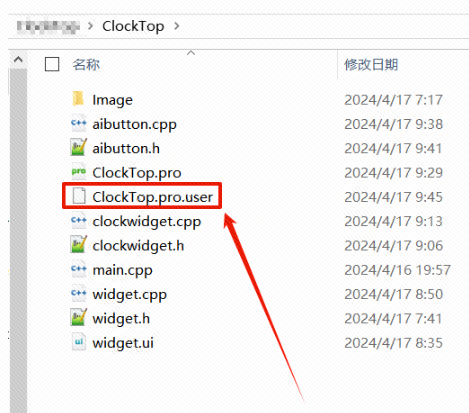Toggle the select-all checkbox beside 名称

click(x=52, y=64)
